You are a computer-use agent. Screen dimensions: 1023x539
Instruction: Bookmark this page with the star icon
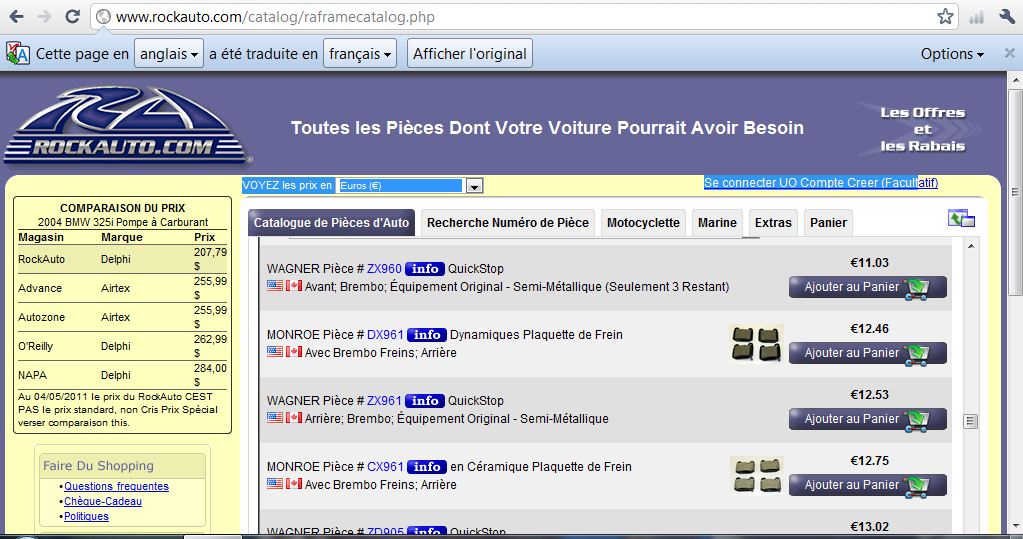click(x=945, y=17)
